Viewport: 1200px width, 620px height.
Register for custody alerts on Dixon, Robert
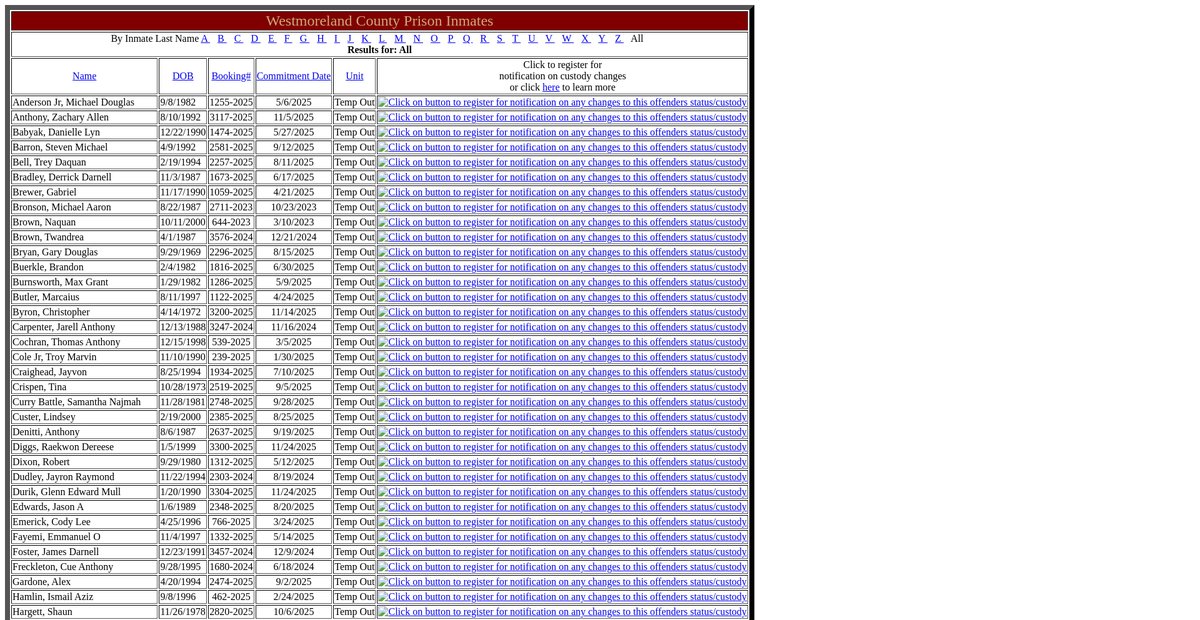[x=562, y=462]
